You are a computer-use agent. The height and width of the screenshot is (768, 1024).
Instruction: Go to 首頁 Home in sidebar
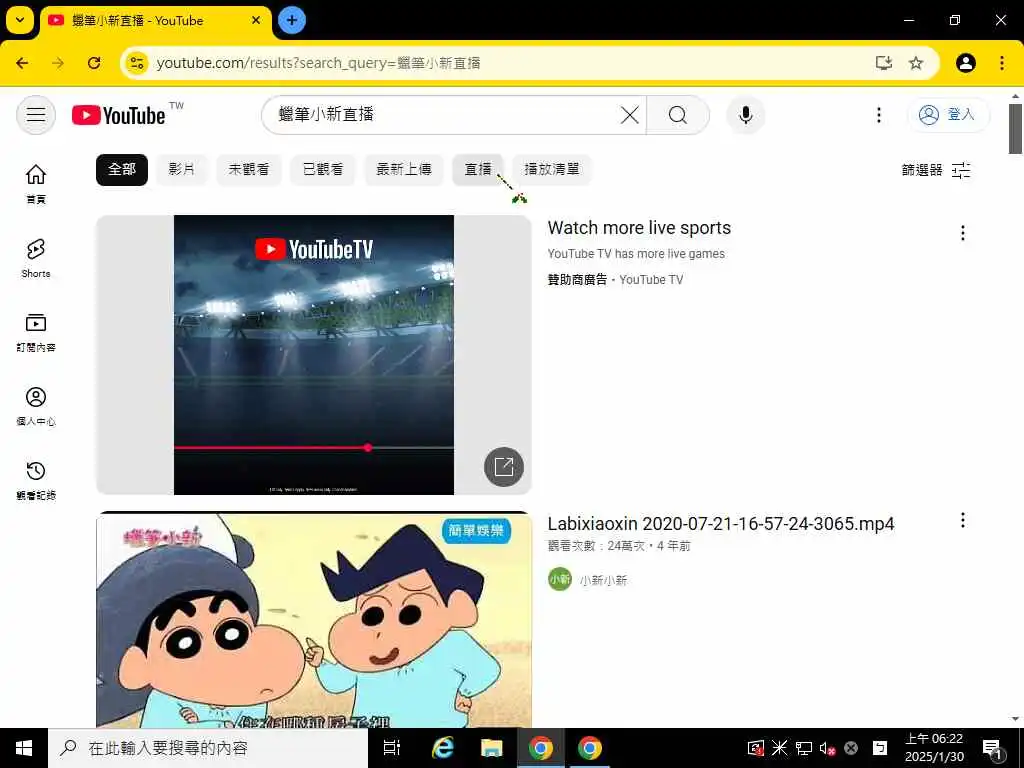[36, 183]
